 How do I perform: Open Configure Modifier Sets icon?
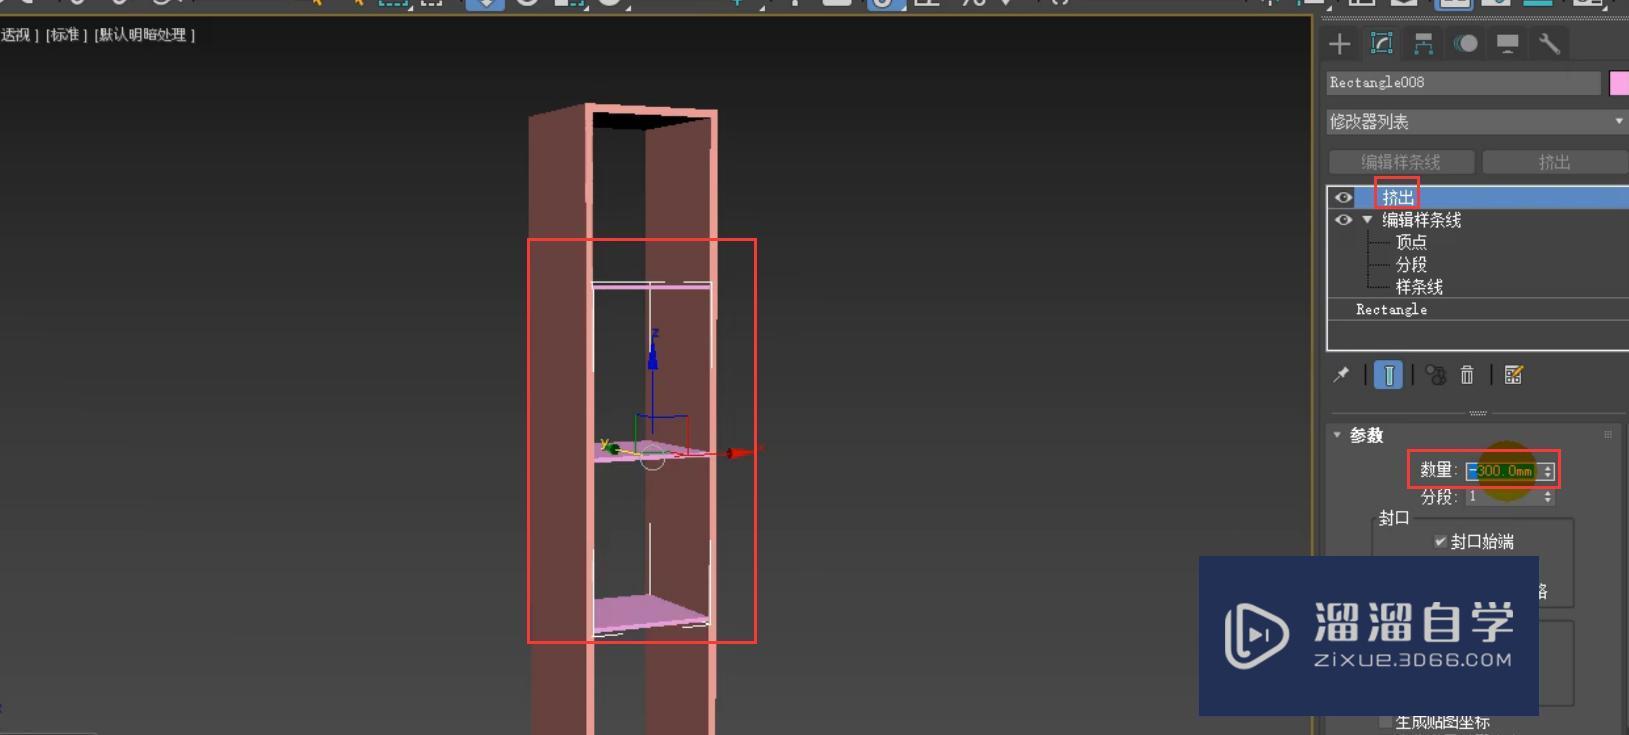point(1513,375)
